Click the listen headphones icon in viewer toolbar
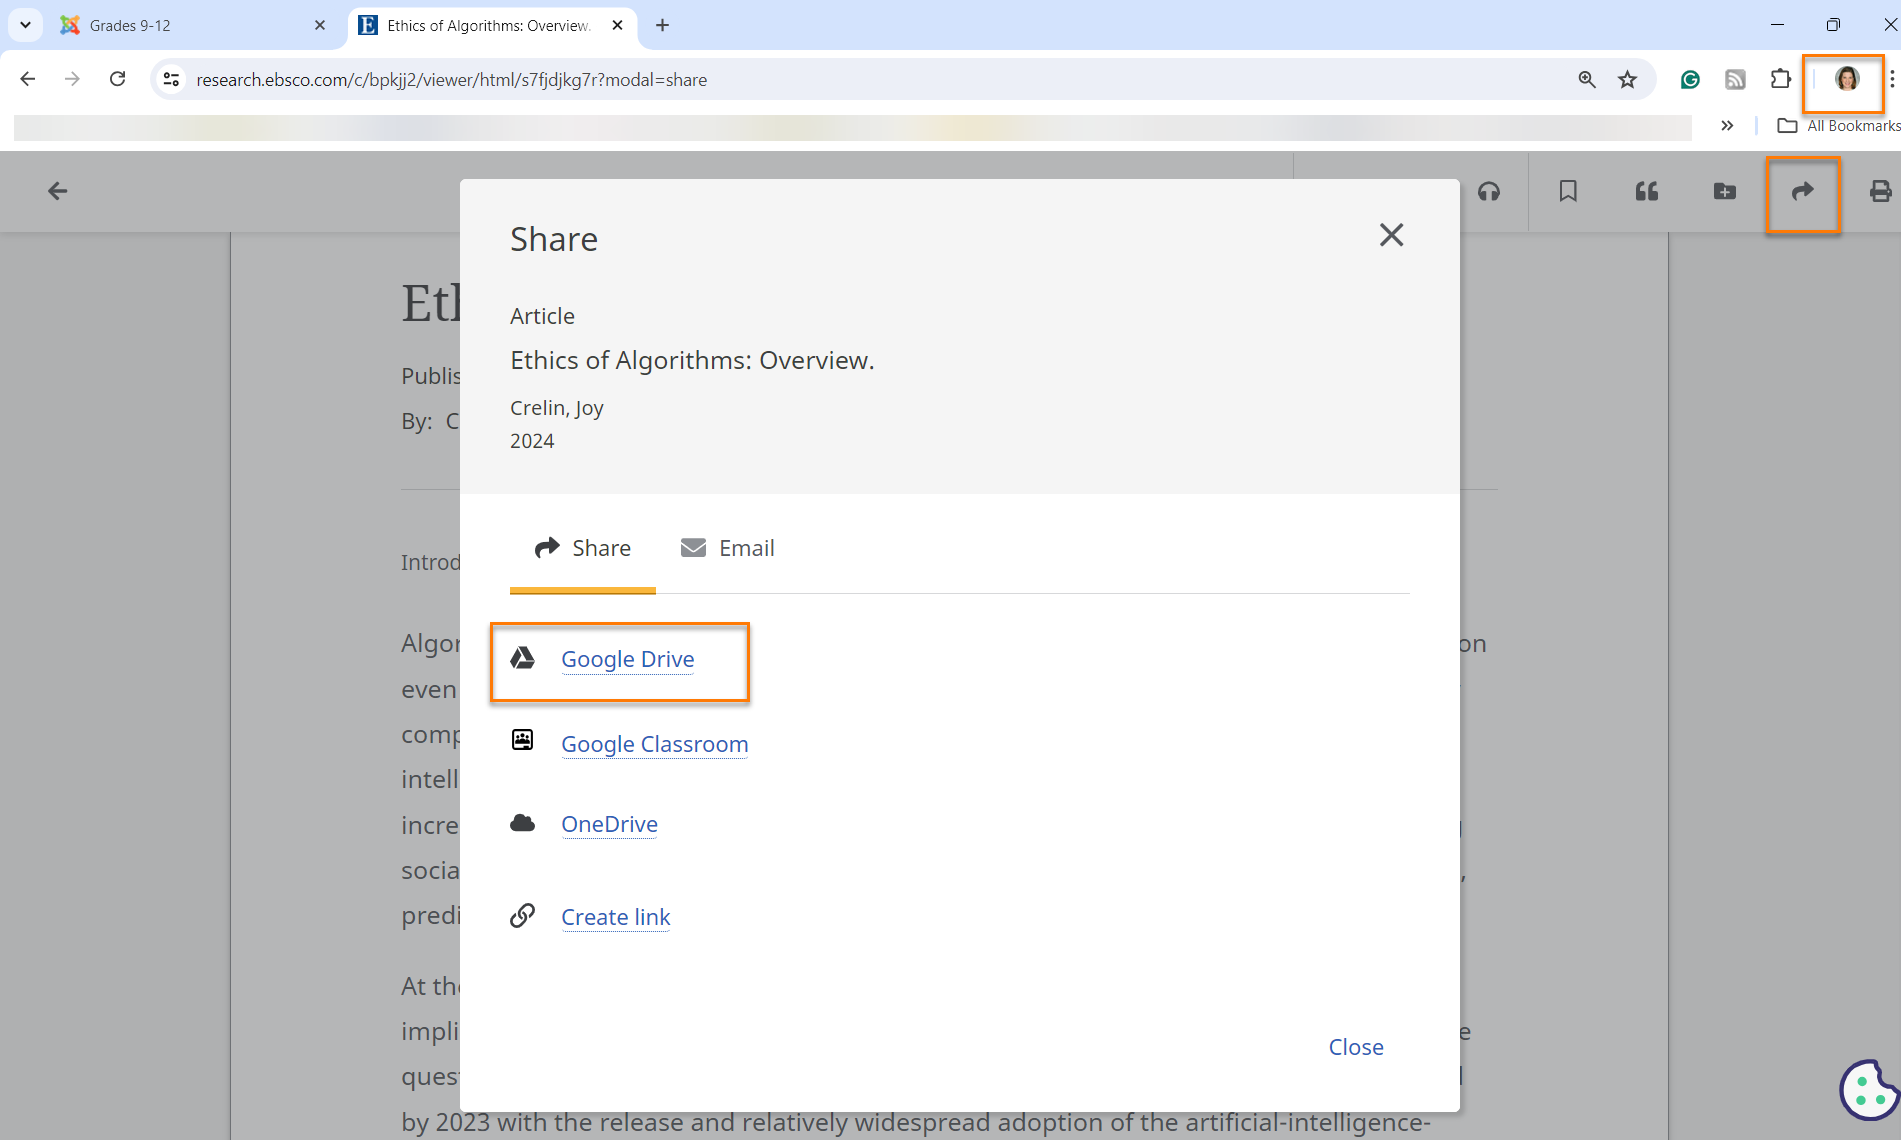 (x=1489, y=191)
